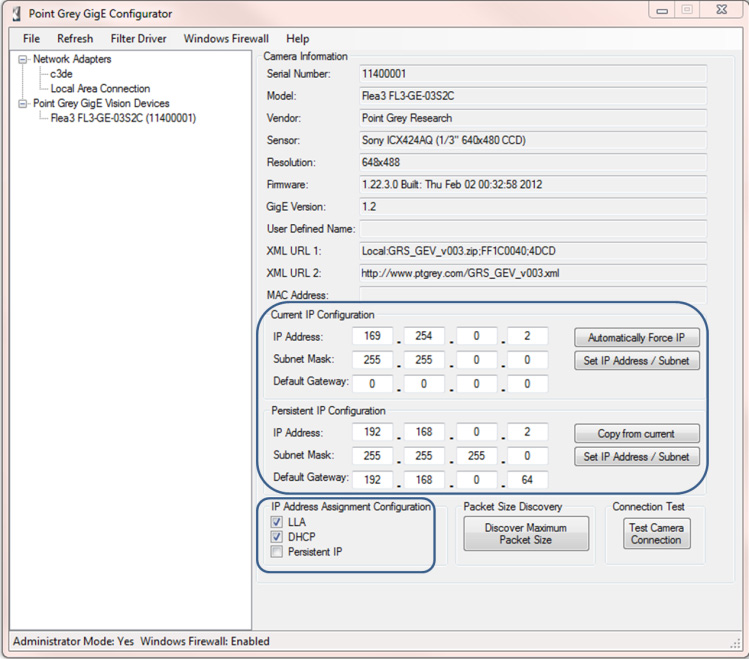Open the Windows Firewall menu

226,39
